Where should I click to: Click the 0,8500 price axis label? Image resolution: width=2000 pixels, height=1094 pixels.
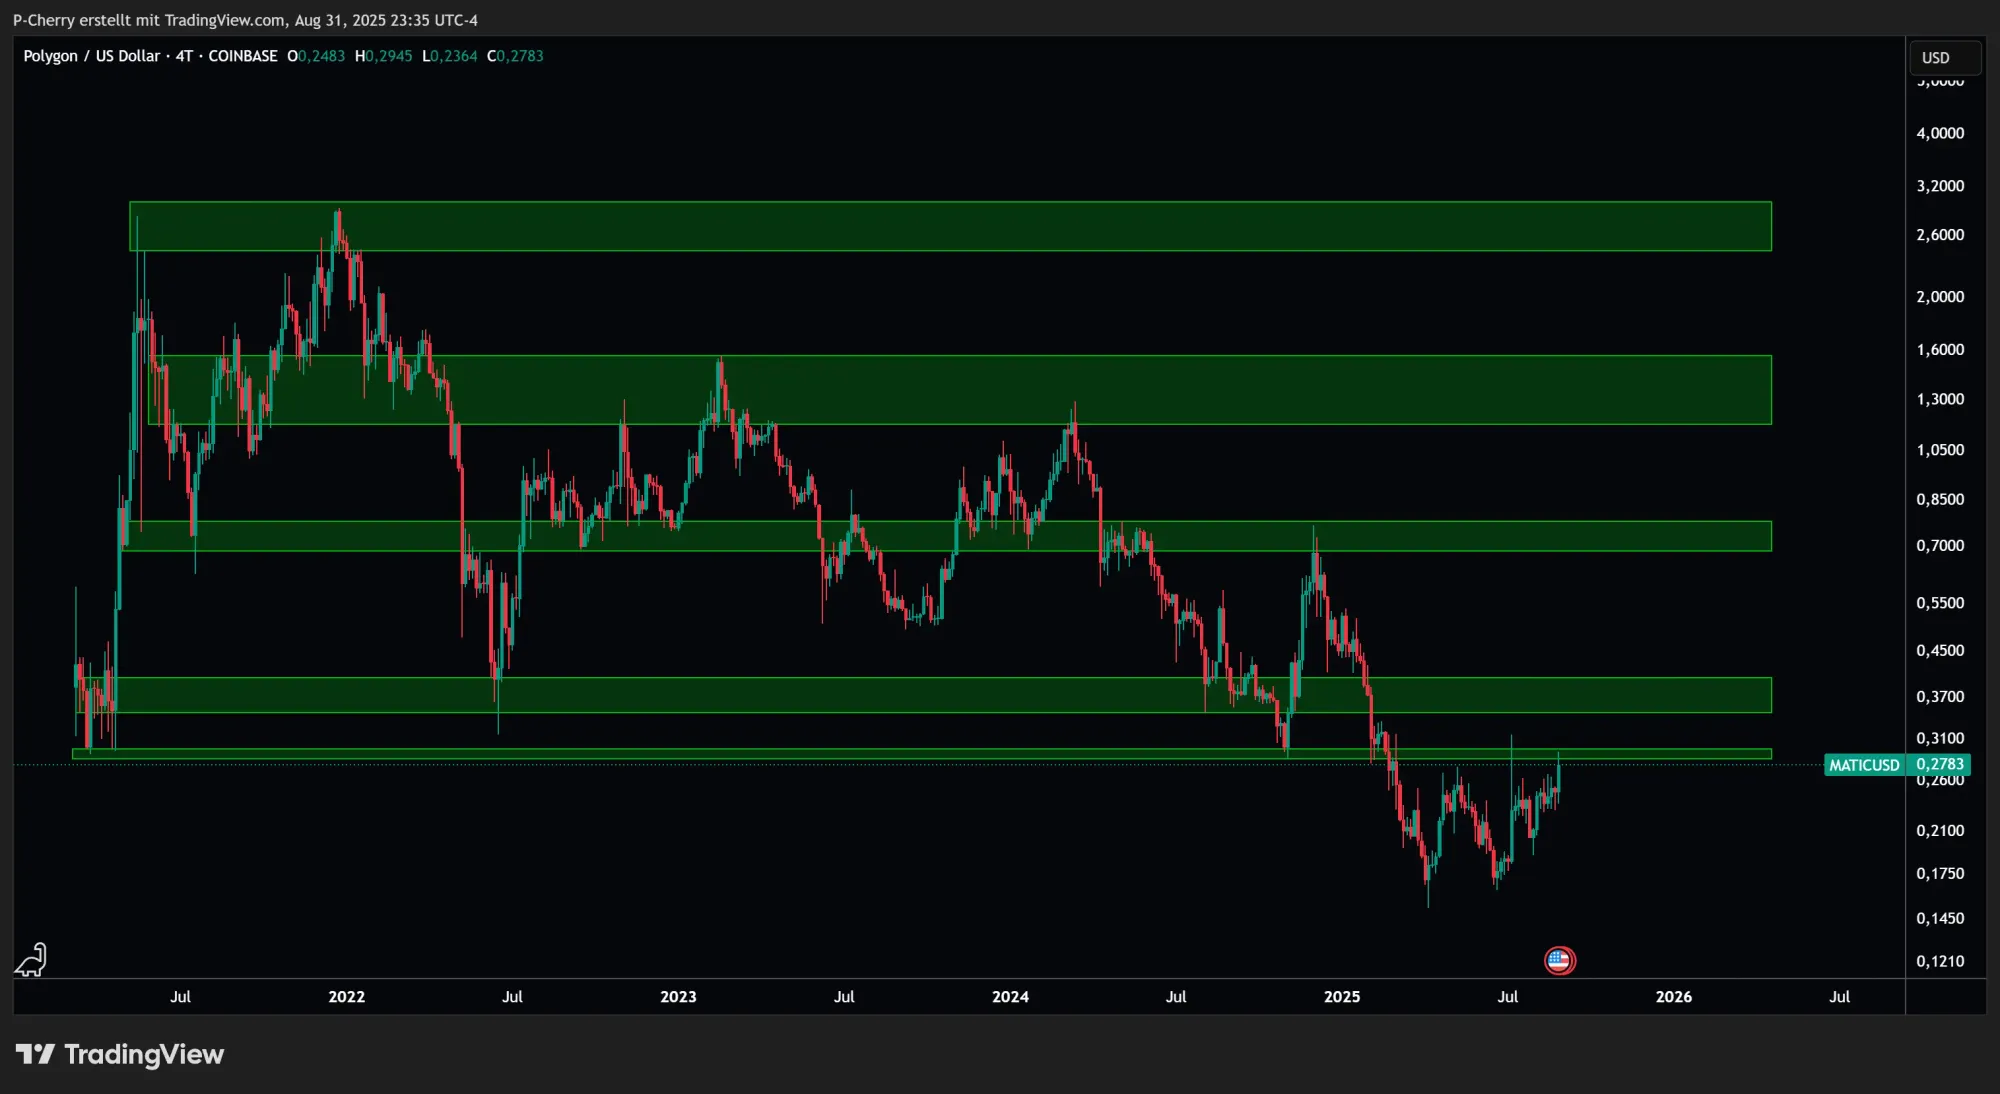tap(1940, 499)
